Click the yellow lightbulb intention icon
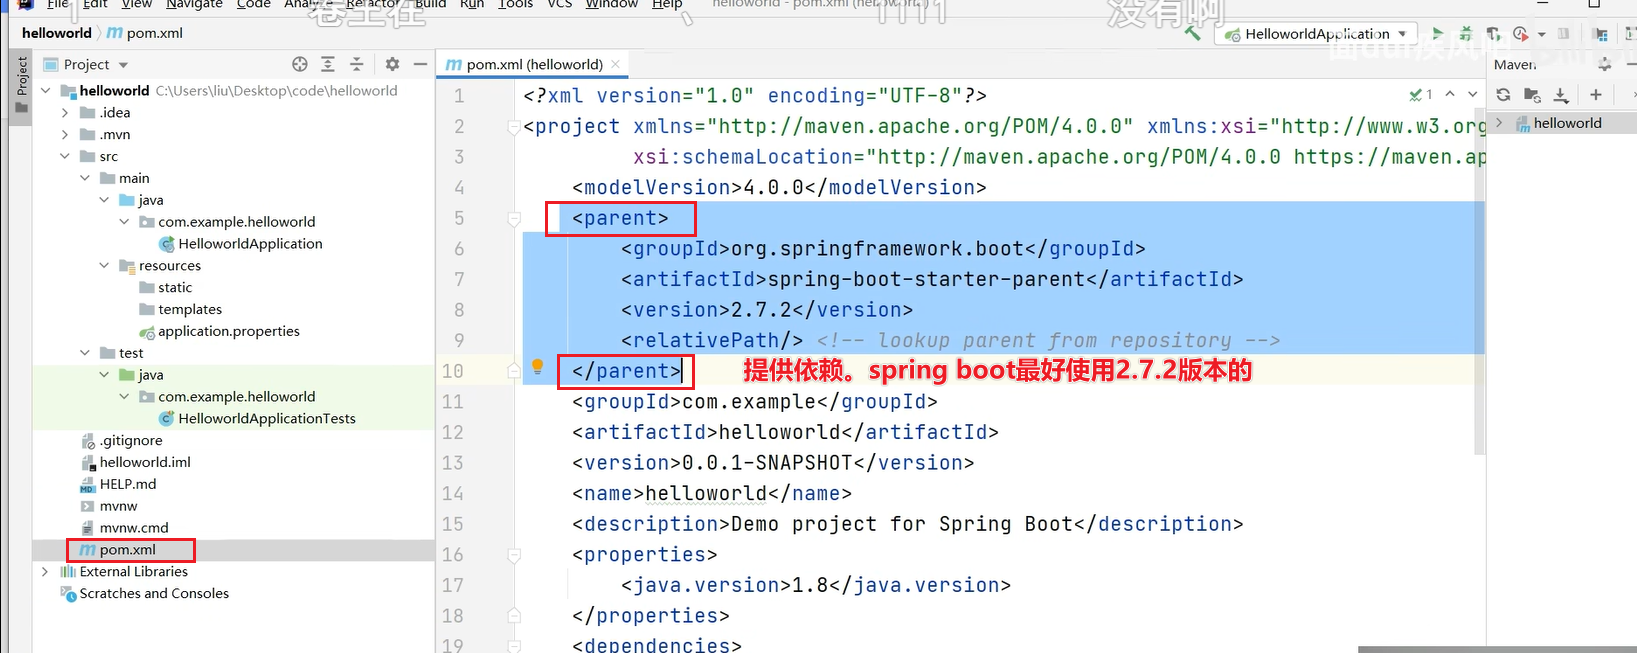This screenshot has width=1637, height=653. [537, 367]
